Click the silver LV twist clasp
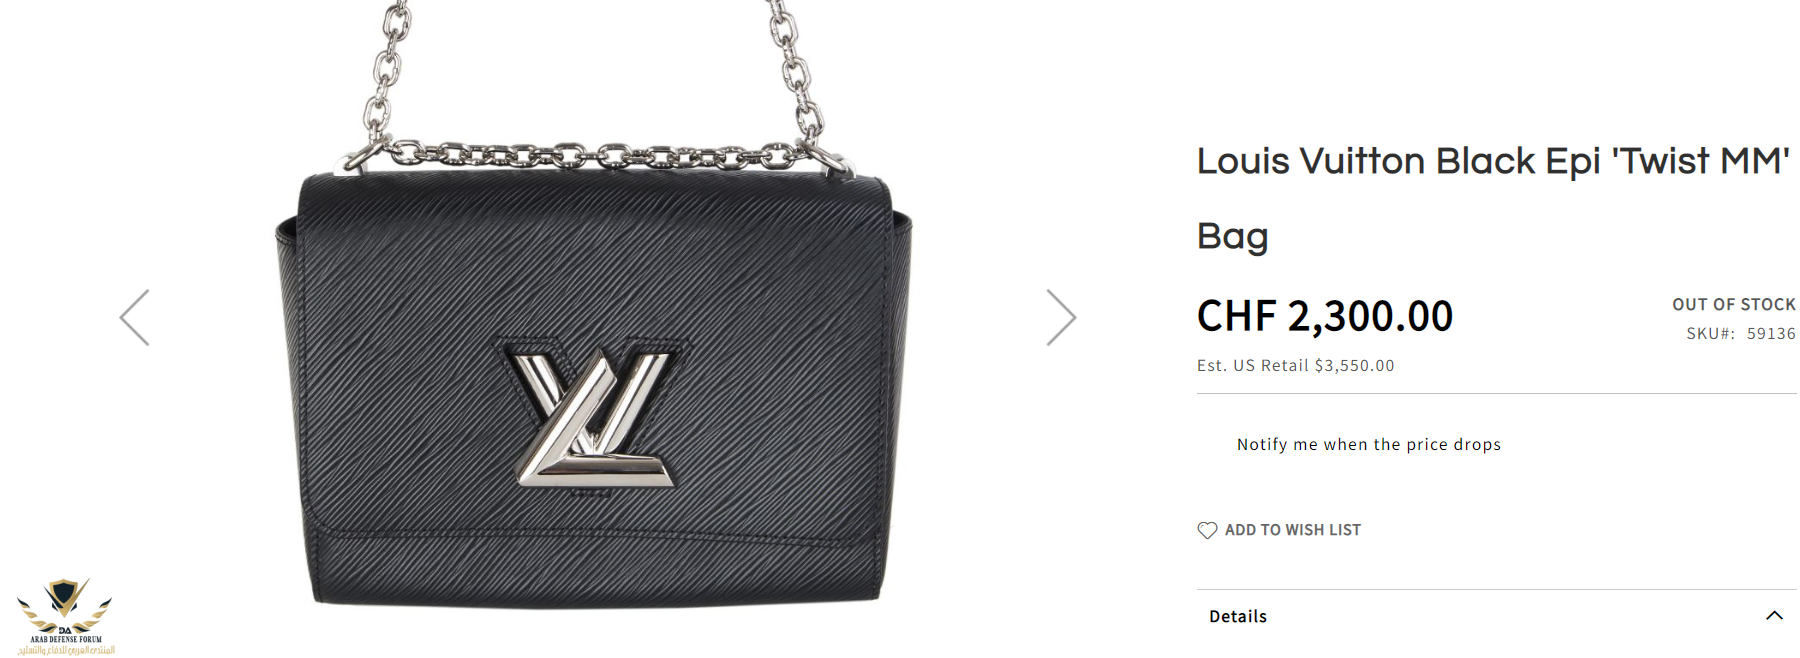Viewport: 1800px width, 658px height. pyautogui.click(x=594, y=417)
